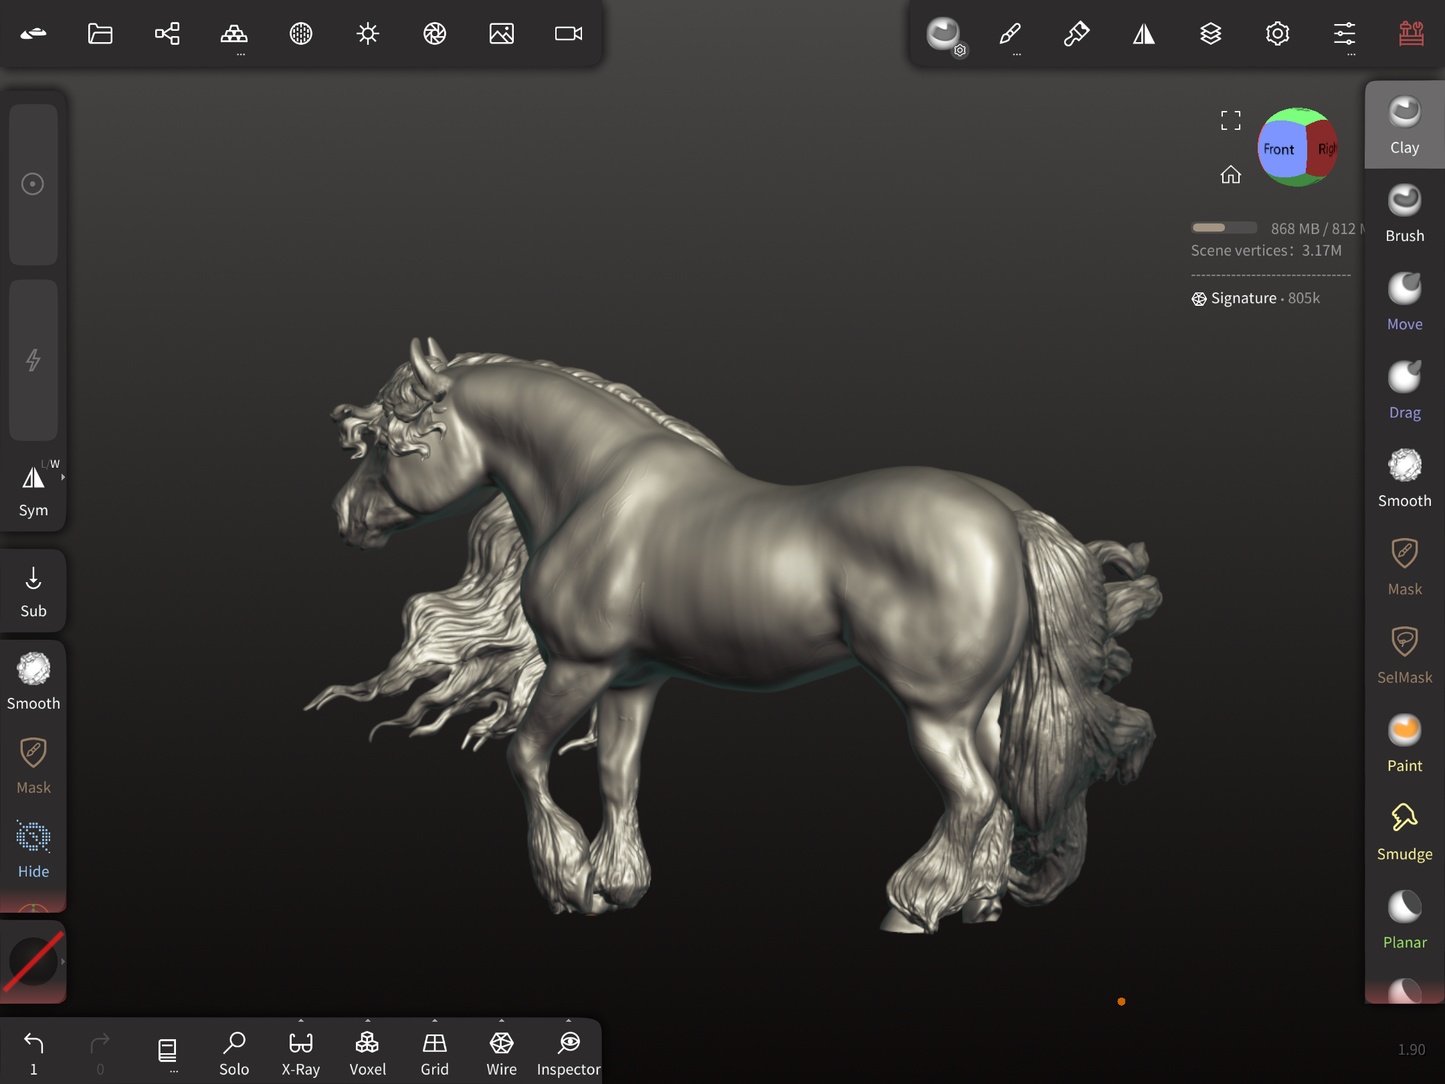Expand the Sym symmetry options
Image resolution: width=1445 pixels, height=1084 pixels.
click(63, 478)
